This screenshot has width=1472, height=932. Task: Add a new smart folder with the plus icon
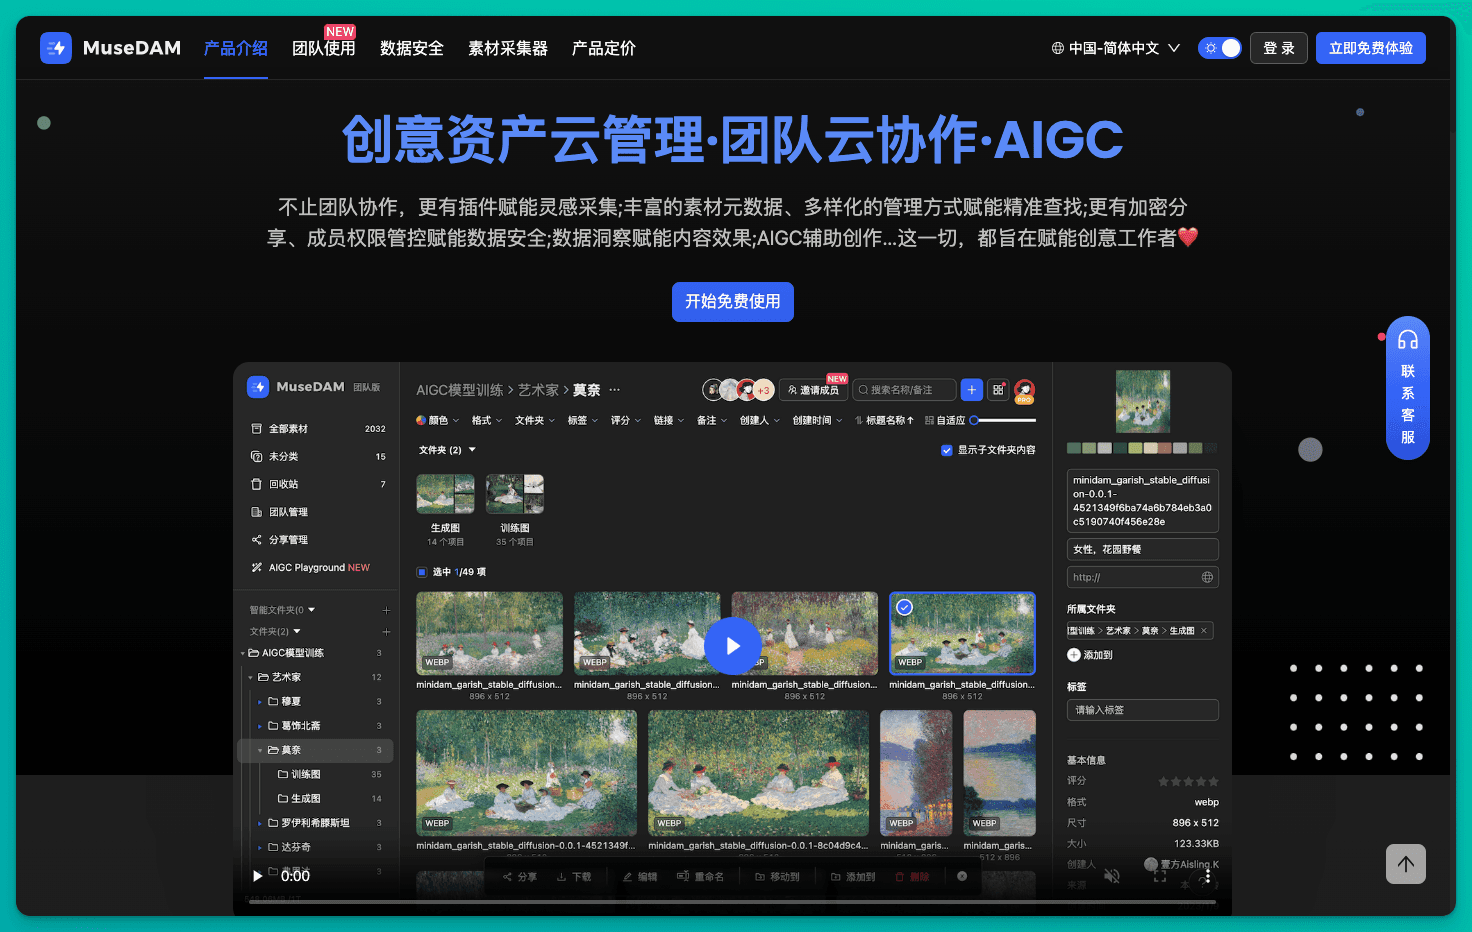point(386,610)
